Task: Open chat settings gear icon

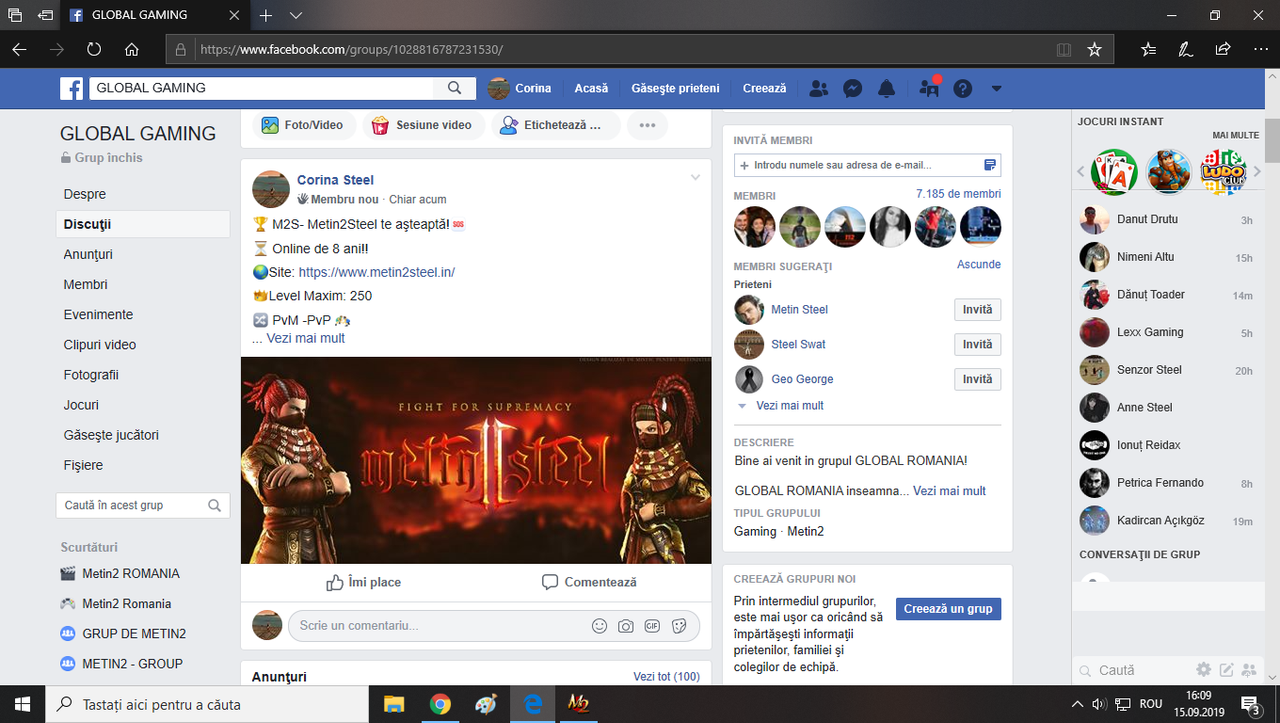Action: 1204,670
